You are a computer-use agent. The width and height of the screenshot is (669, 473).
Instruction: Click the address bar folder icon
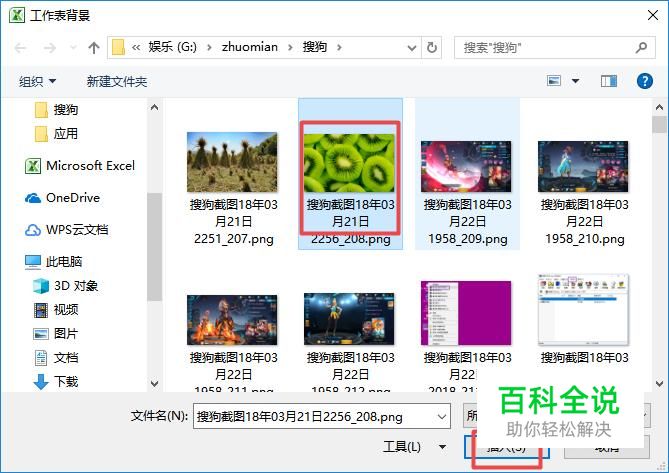tap(118, 47)
